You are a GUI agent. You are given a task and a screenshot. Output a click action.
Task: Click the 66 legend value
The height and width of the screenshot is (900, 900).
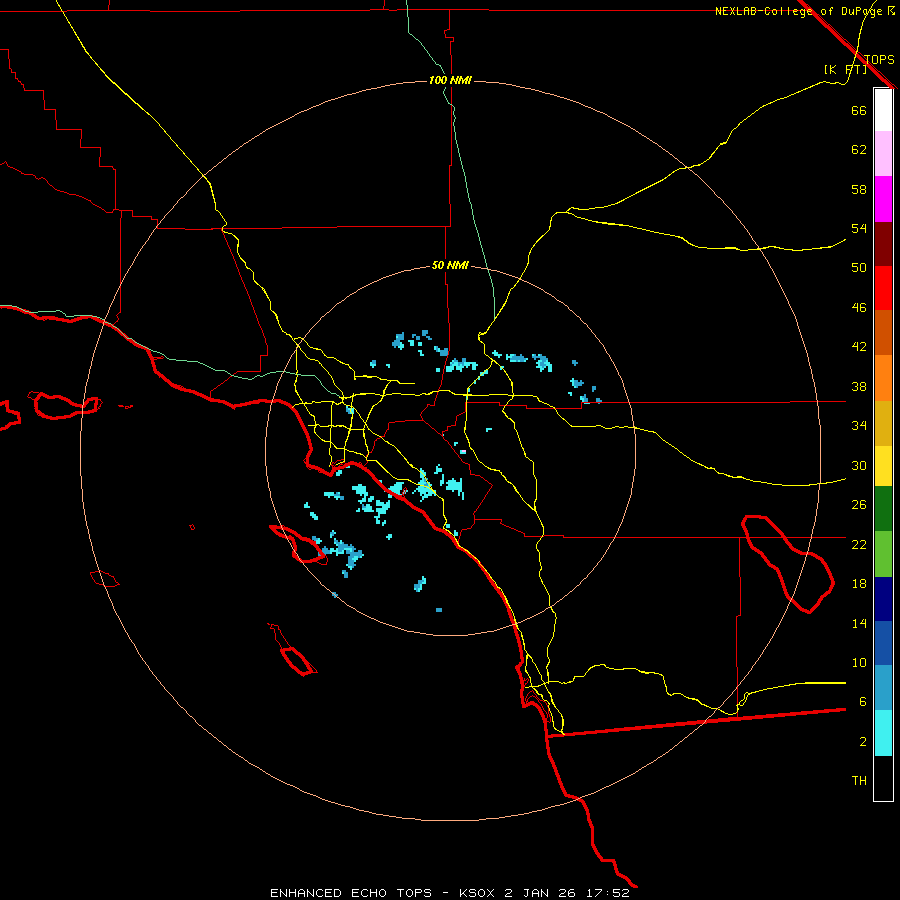859,110
